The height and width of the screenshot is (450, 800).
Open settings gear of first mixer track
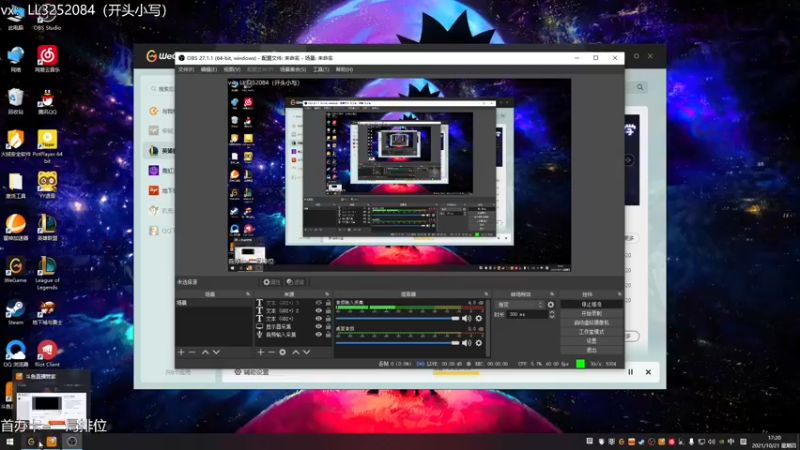click(479, 318)
